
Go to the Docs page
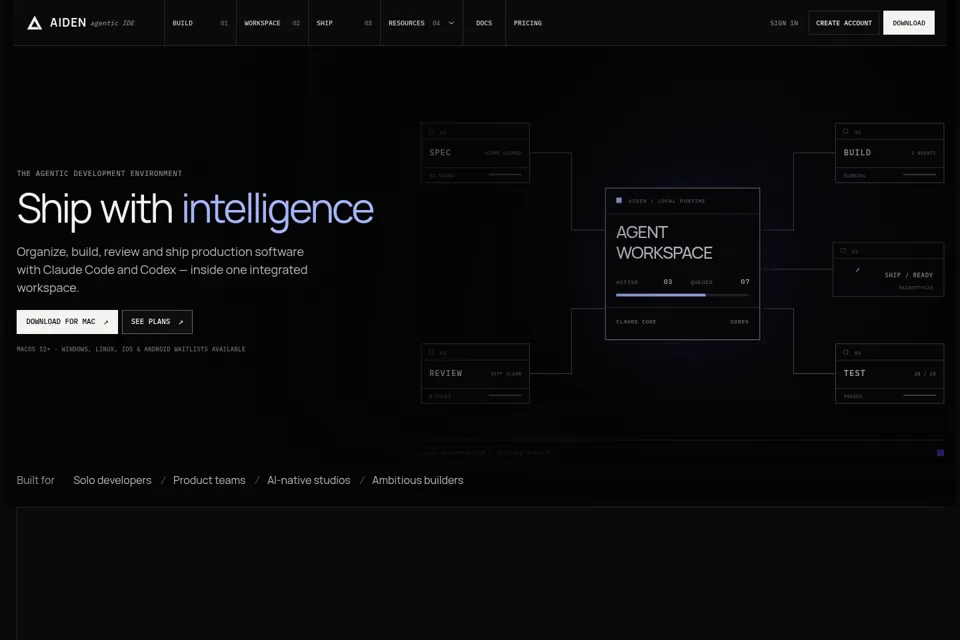[484, 23]
